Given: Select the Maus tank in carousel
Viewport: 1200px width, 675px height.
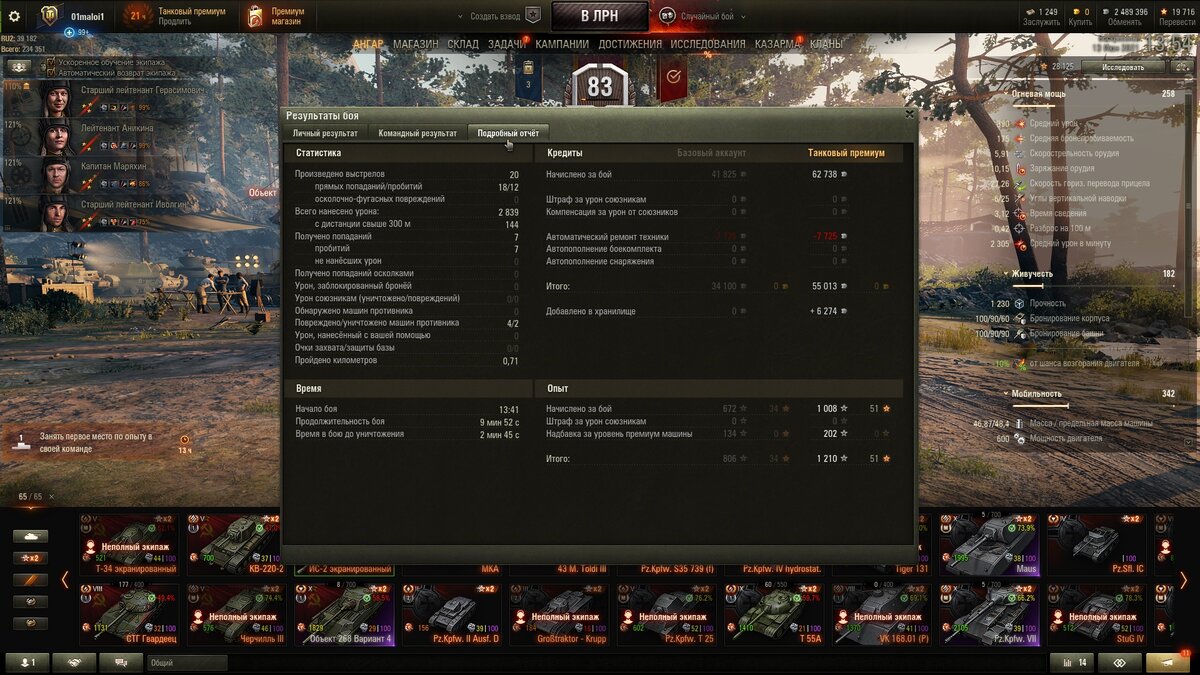Looking at the screenshot, I should pyautogui.click(x=988, y=544).
